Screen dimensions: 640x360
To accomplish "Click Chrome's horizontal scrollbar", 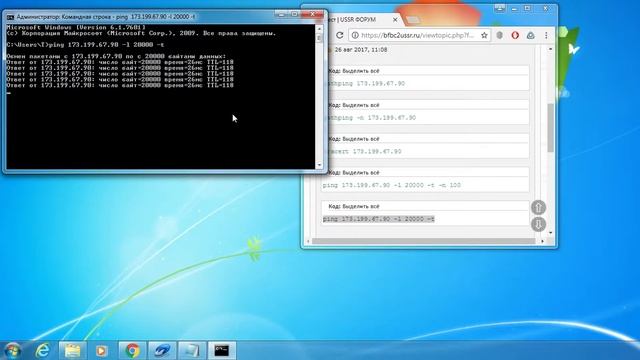I will (x=423, y=241).
